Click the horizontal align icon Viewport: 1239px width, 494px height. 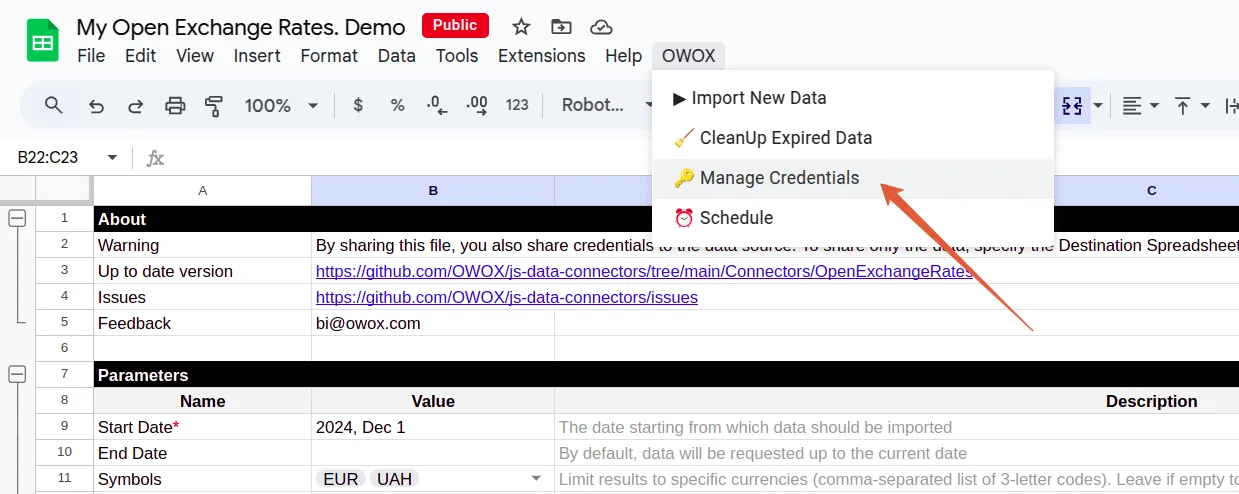(x=1132, y=105)
